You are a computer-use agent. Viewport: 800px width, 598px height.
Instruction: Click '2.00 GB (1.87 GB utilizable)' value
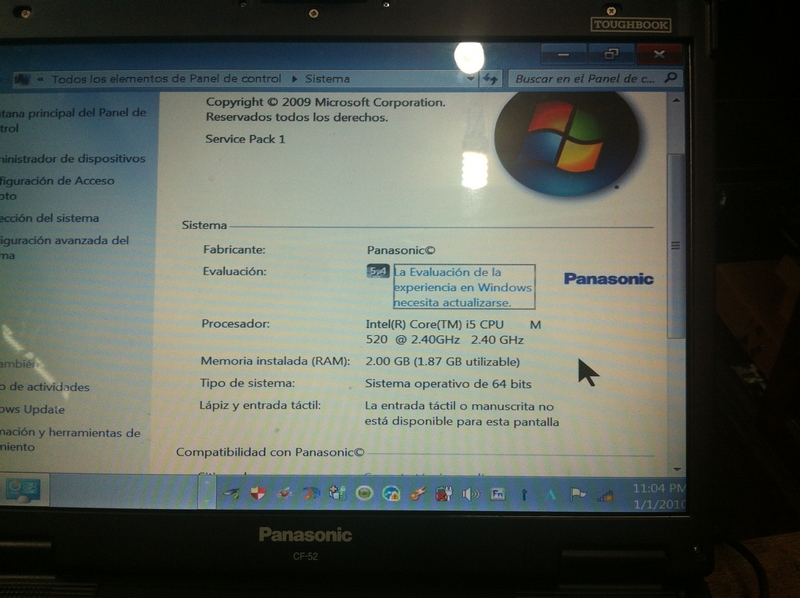tap(442, 362)
